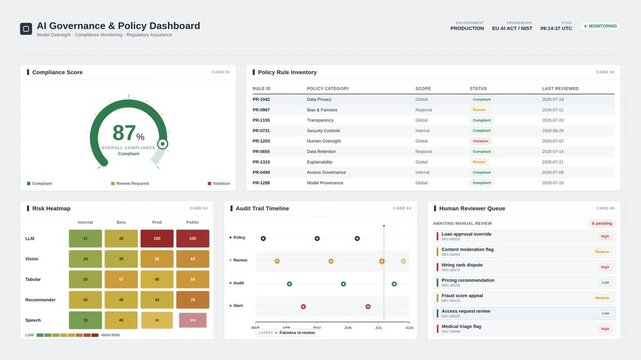The image size is (641, 360).
Task: Click the Recommender Public heatmap cell
Action: pos(193,300)
